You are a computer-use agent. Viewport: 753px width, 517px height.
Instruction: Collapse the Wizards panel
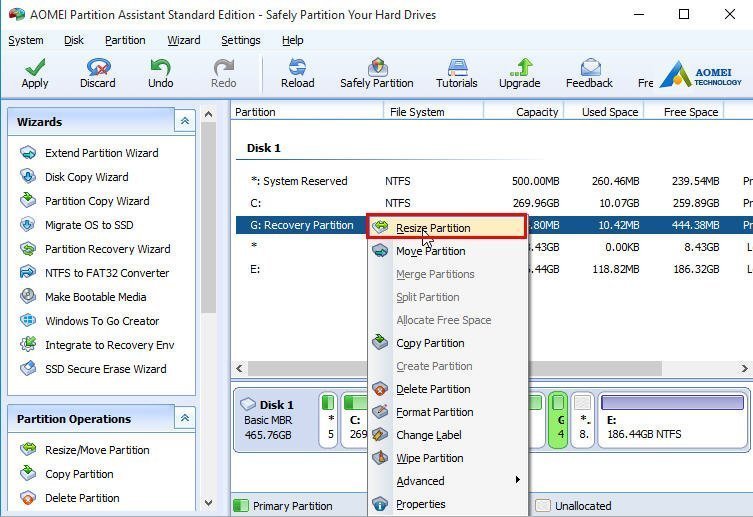[x=185, y=121]
